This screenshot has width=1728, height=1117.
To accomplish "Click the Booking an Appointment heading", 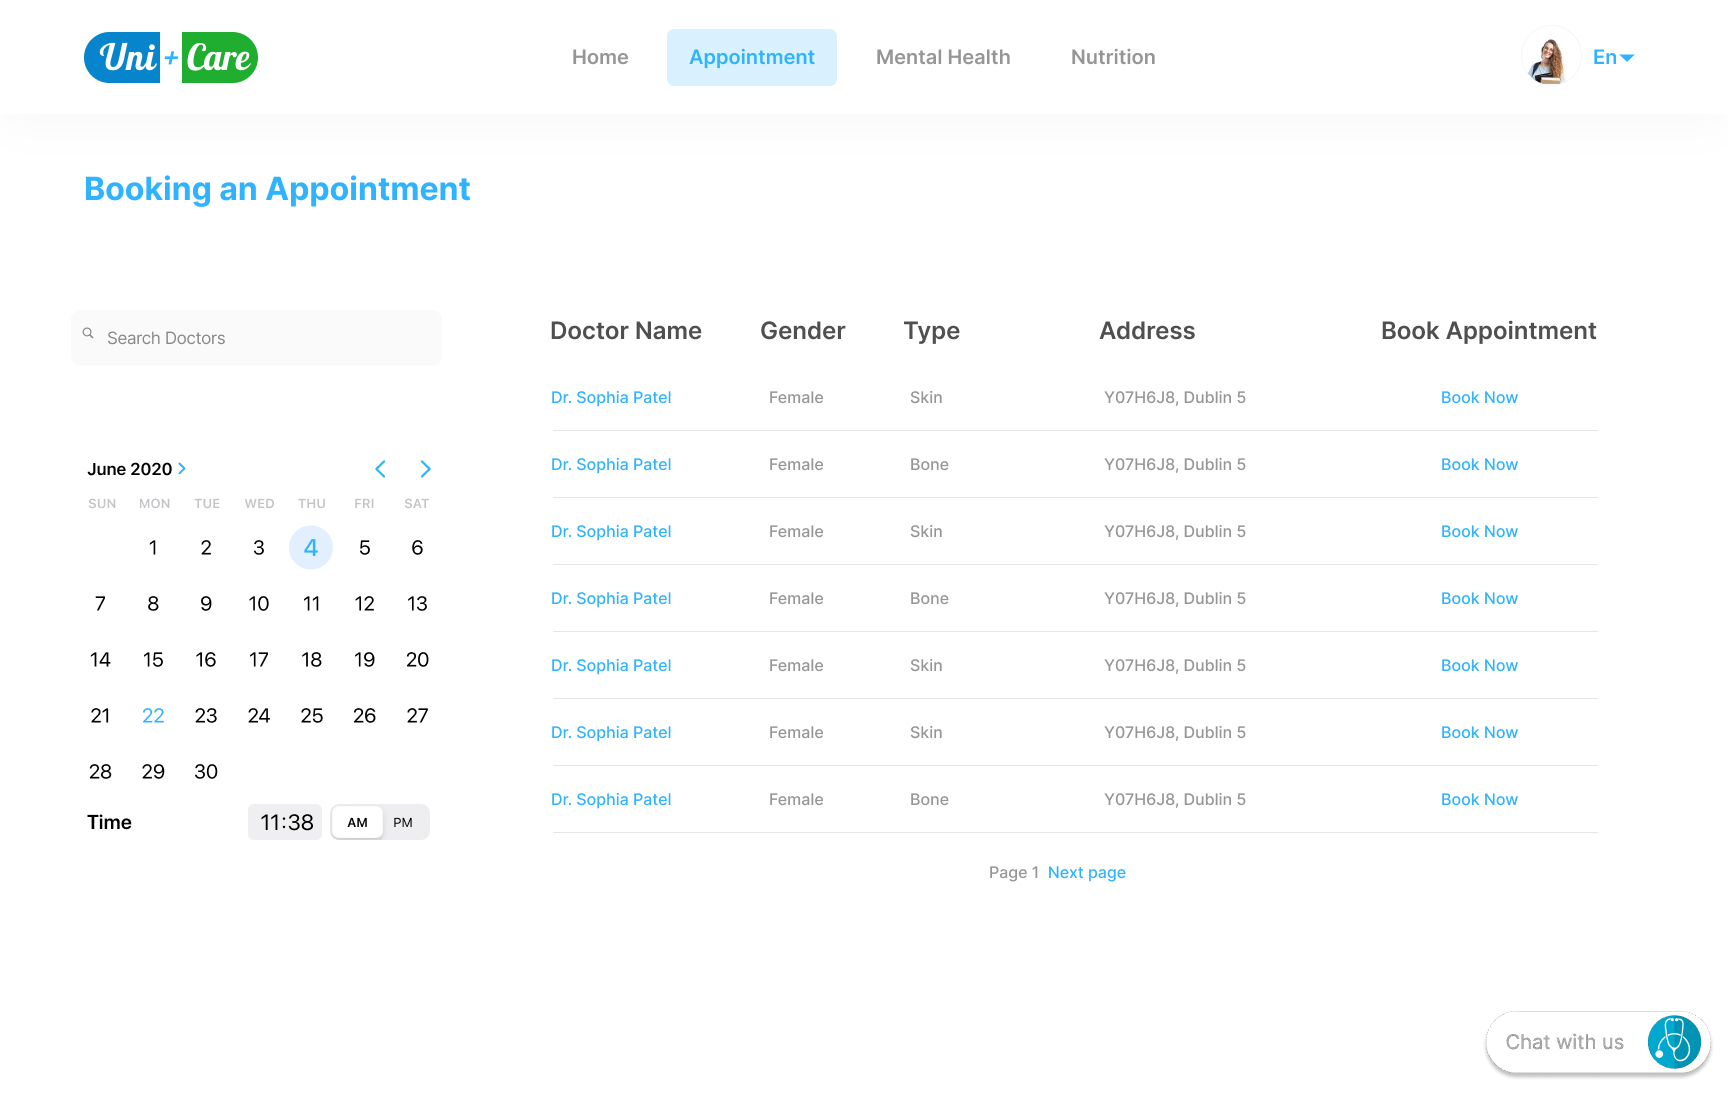I will [277, 189].
